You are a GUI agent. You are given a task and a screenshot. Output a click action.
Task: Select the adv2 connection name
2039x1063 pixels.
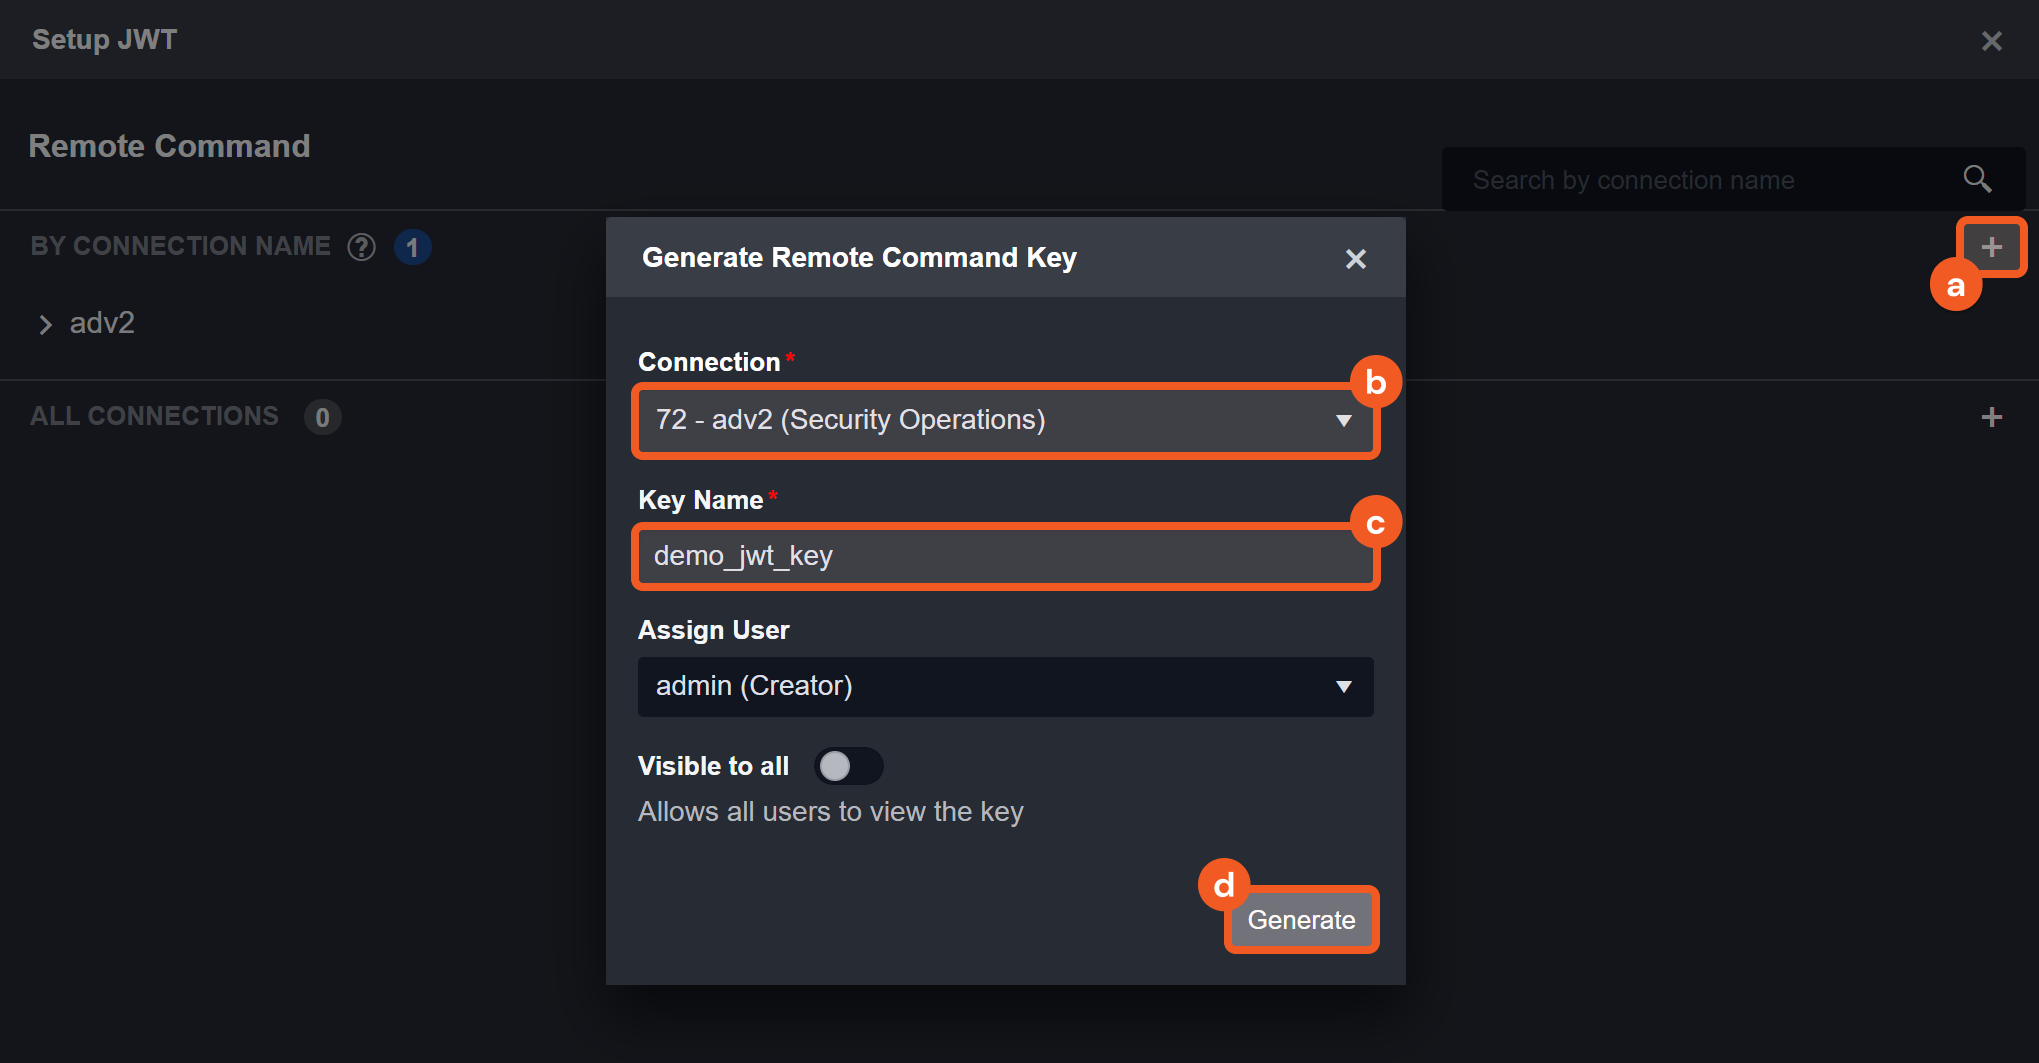click(102, 323)
